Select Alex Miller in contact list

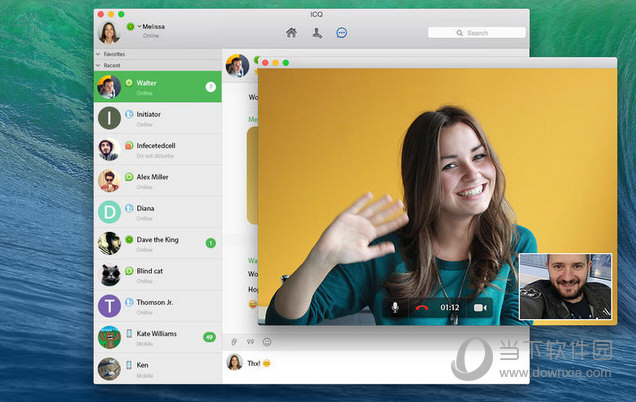[158, 181]
